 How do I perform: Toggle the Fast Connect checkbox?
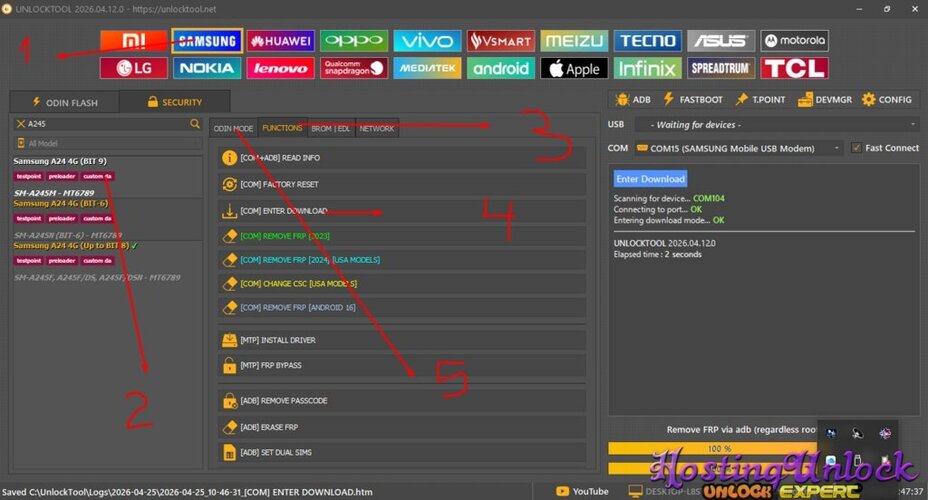(856, 148)
